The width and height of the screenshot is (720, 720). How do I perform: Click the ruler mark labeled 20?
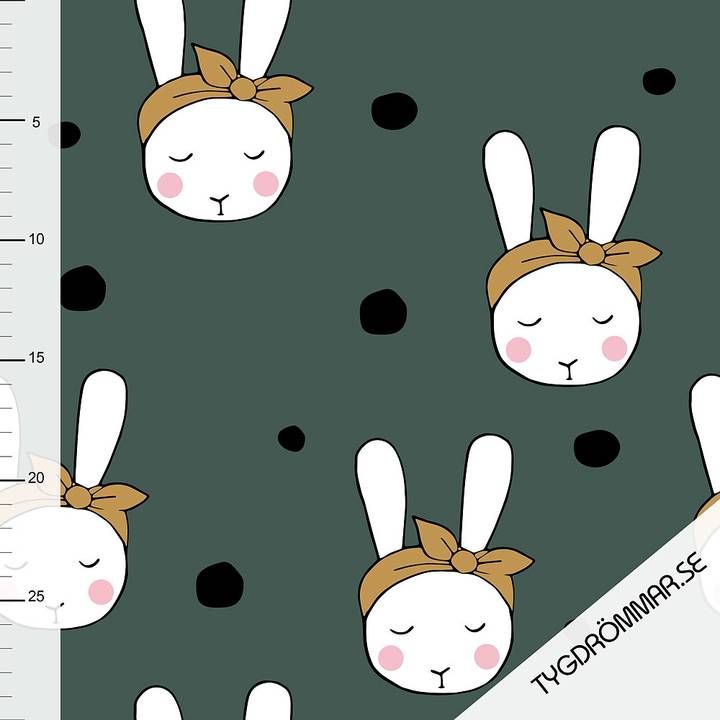[x=36, y=478]
